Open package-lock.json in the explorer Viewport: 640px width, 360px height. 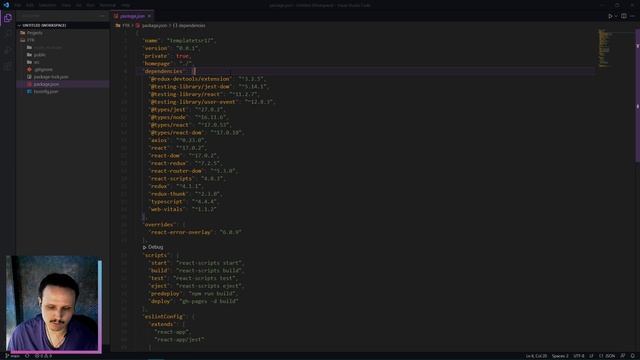62,77
